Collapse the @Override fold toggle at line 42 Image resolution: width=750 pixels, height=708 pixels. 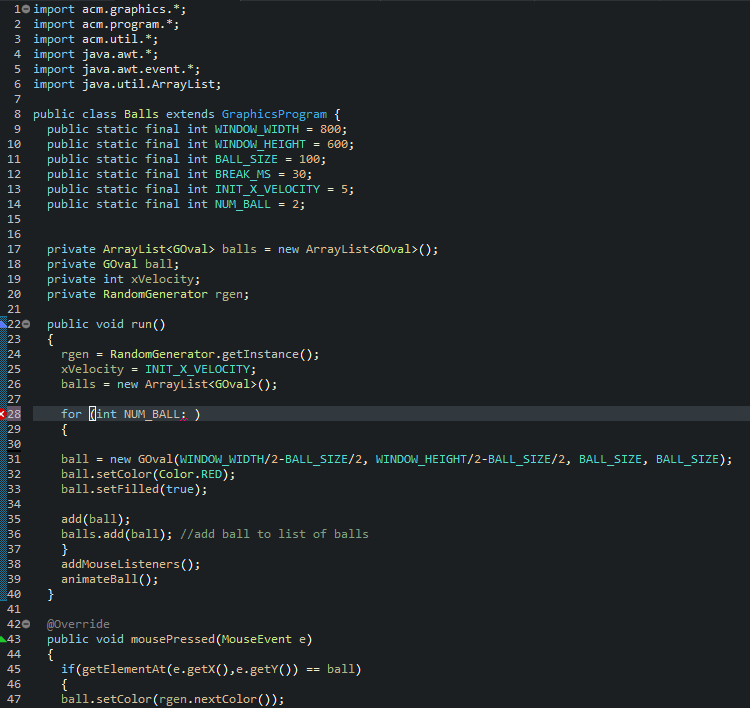coord(26,624)
